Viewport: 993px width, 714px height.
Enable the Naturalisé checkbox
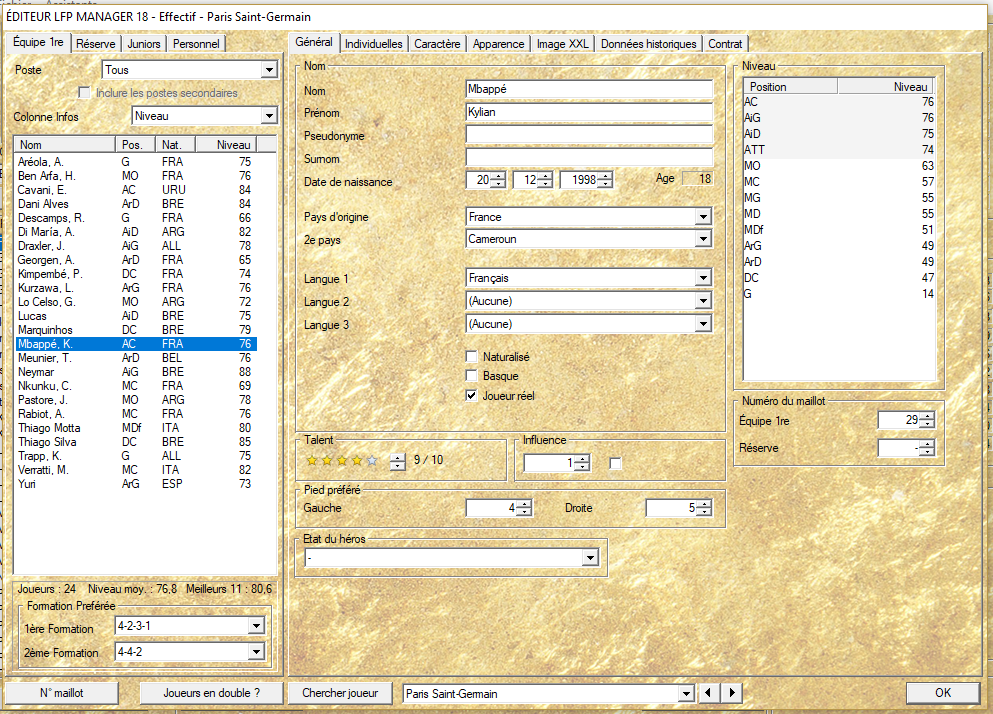point(471,356)
